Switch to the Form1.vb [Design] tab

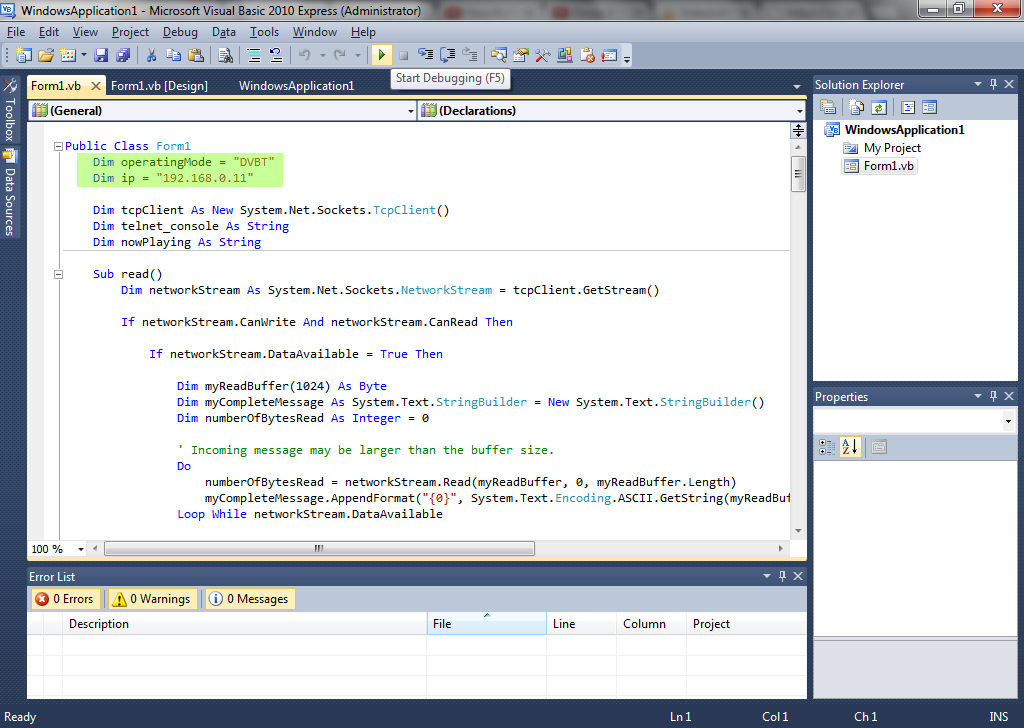pos(159,86)
